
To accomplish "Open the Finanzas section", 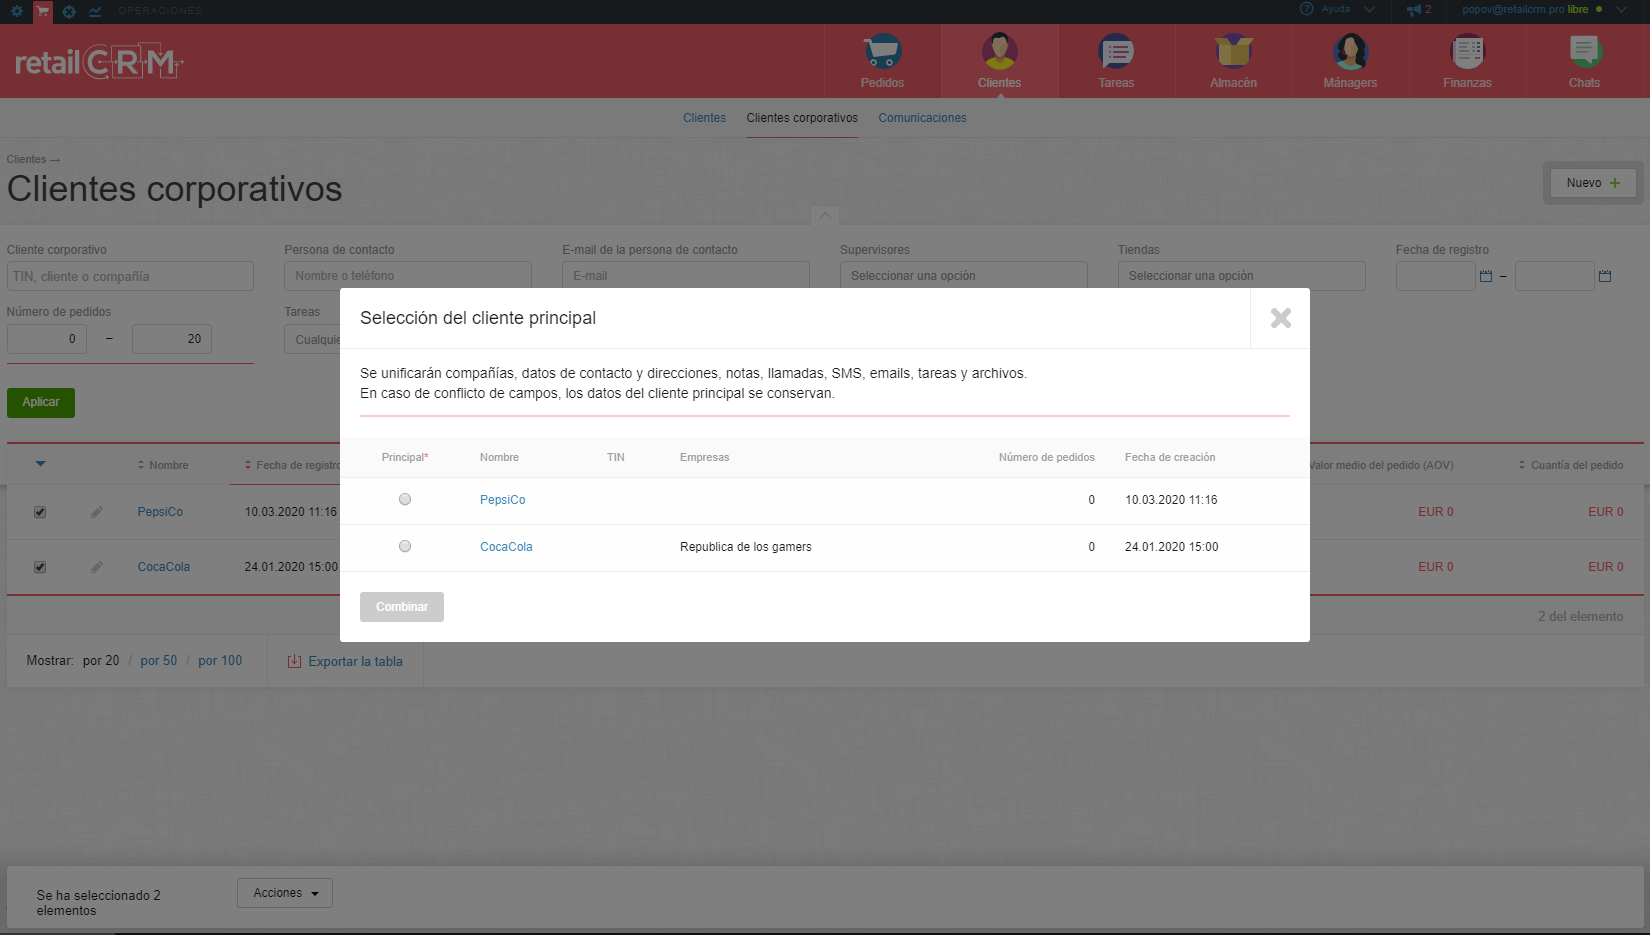I will point(1467,61).
